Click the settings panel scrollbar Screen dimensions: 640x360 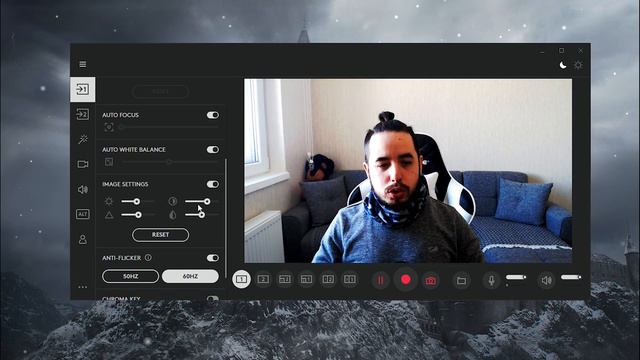point(226,218)
